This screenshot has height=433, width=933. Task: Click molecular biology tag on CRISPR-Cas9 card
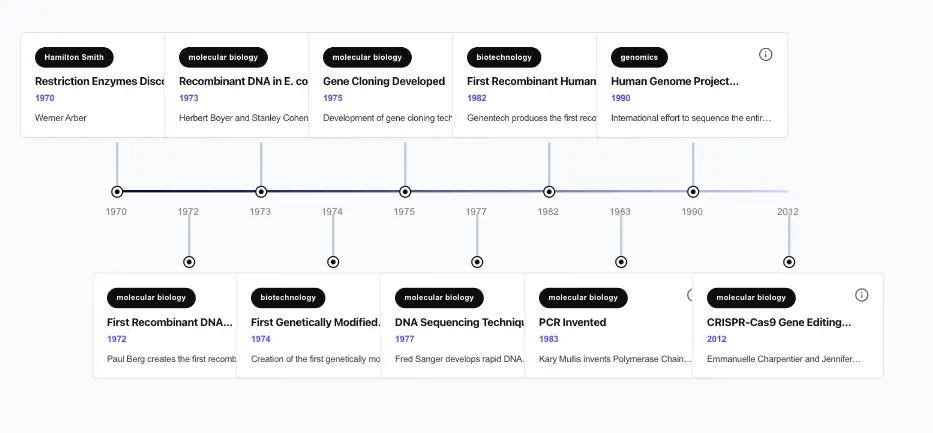(x=751, y=297)
